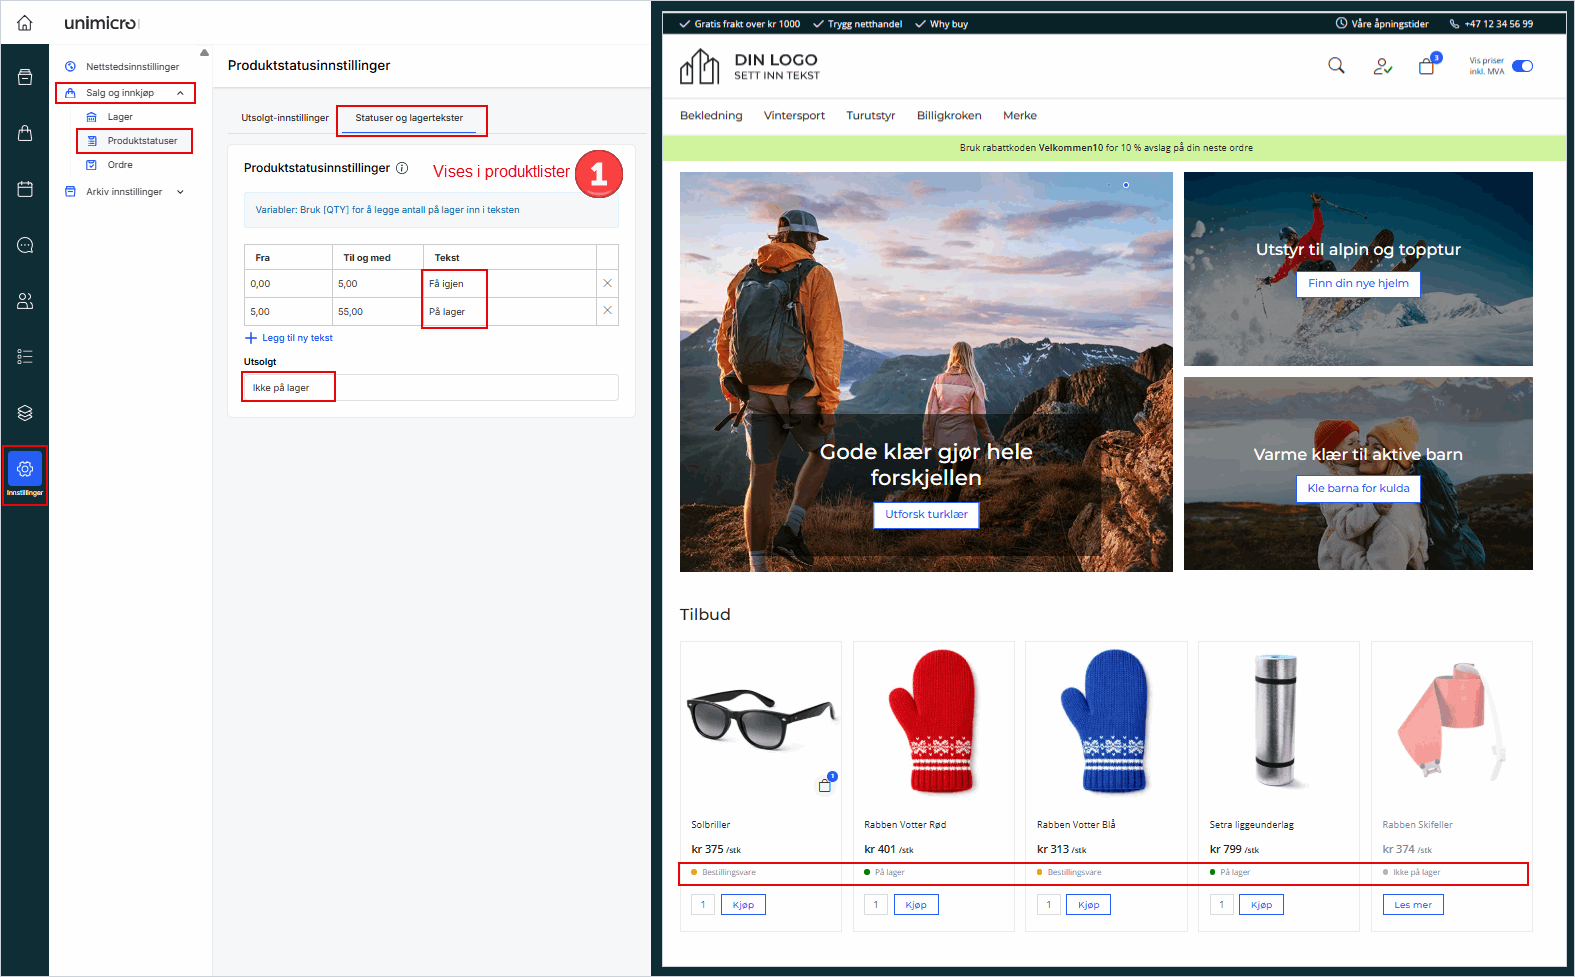The width and height of the screenshot is (1575, 977).
Task: Expand Arkiv innstillinger section
Action: coord(180,192)
